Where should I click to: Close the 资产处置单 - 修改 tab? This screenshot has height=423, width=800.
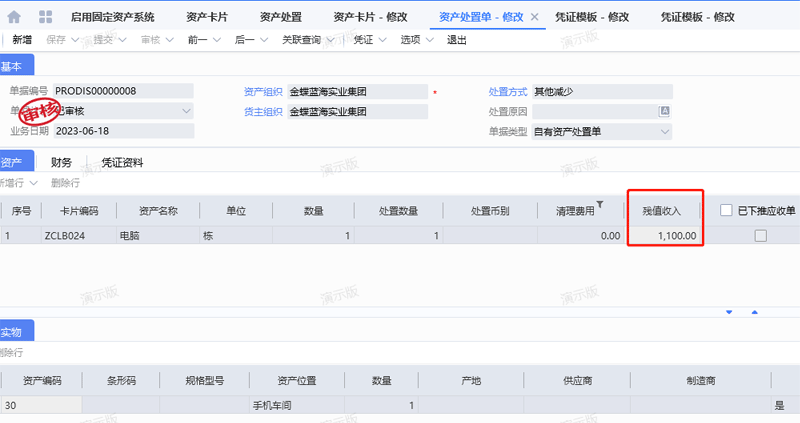pos(535,17)
